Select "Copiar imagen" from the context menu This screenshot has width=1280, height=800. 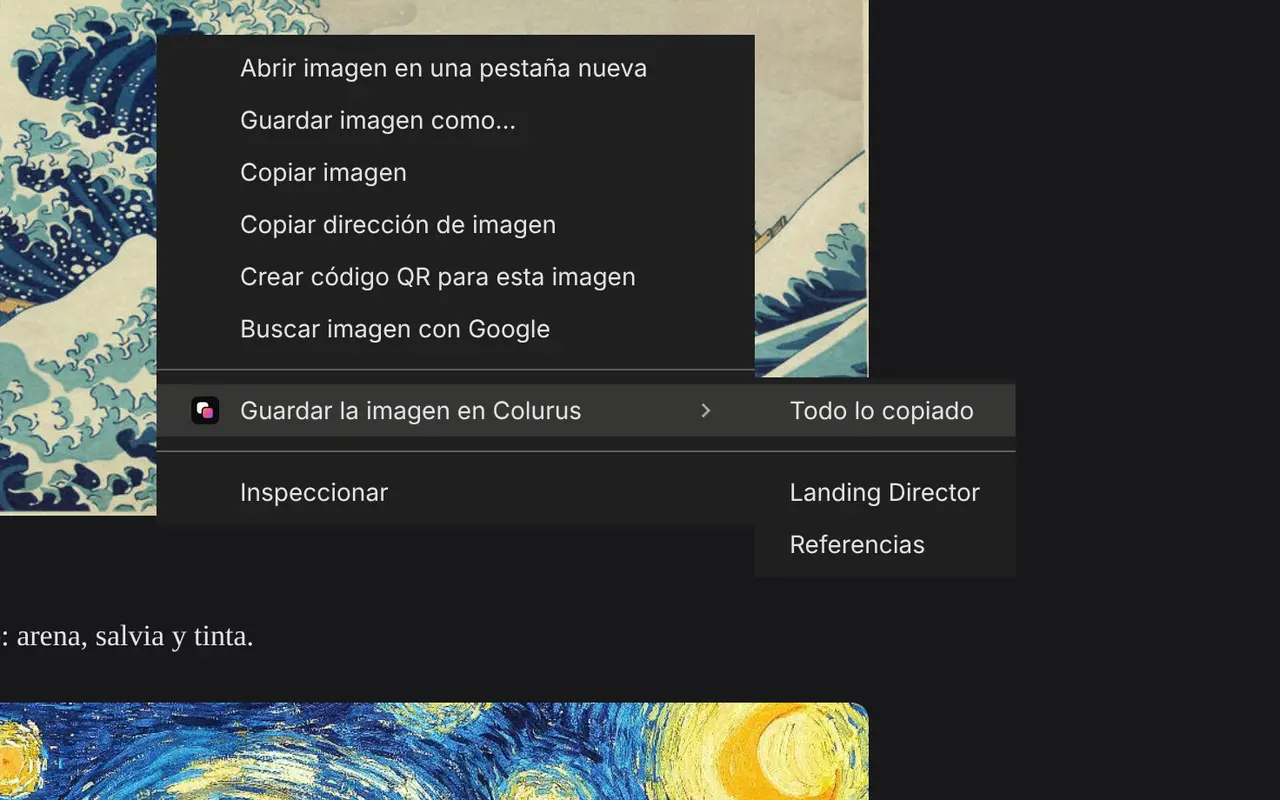point(455,172)
